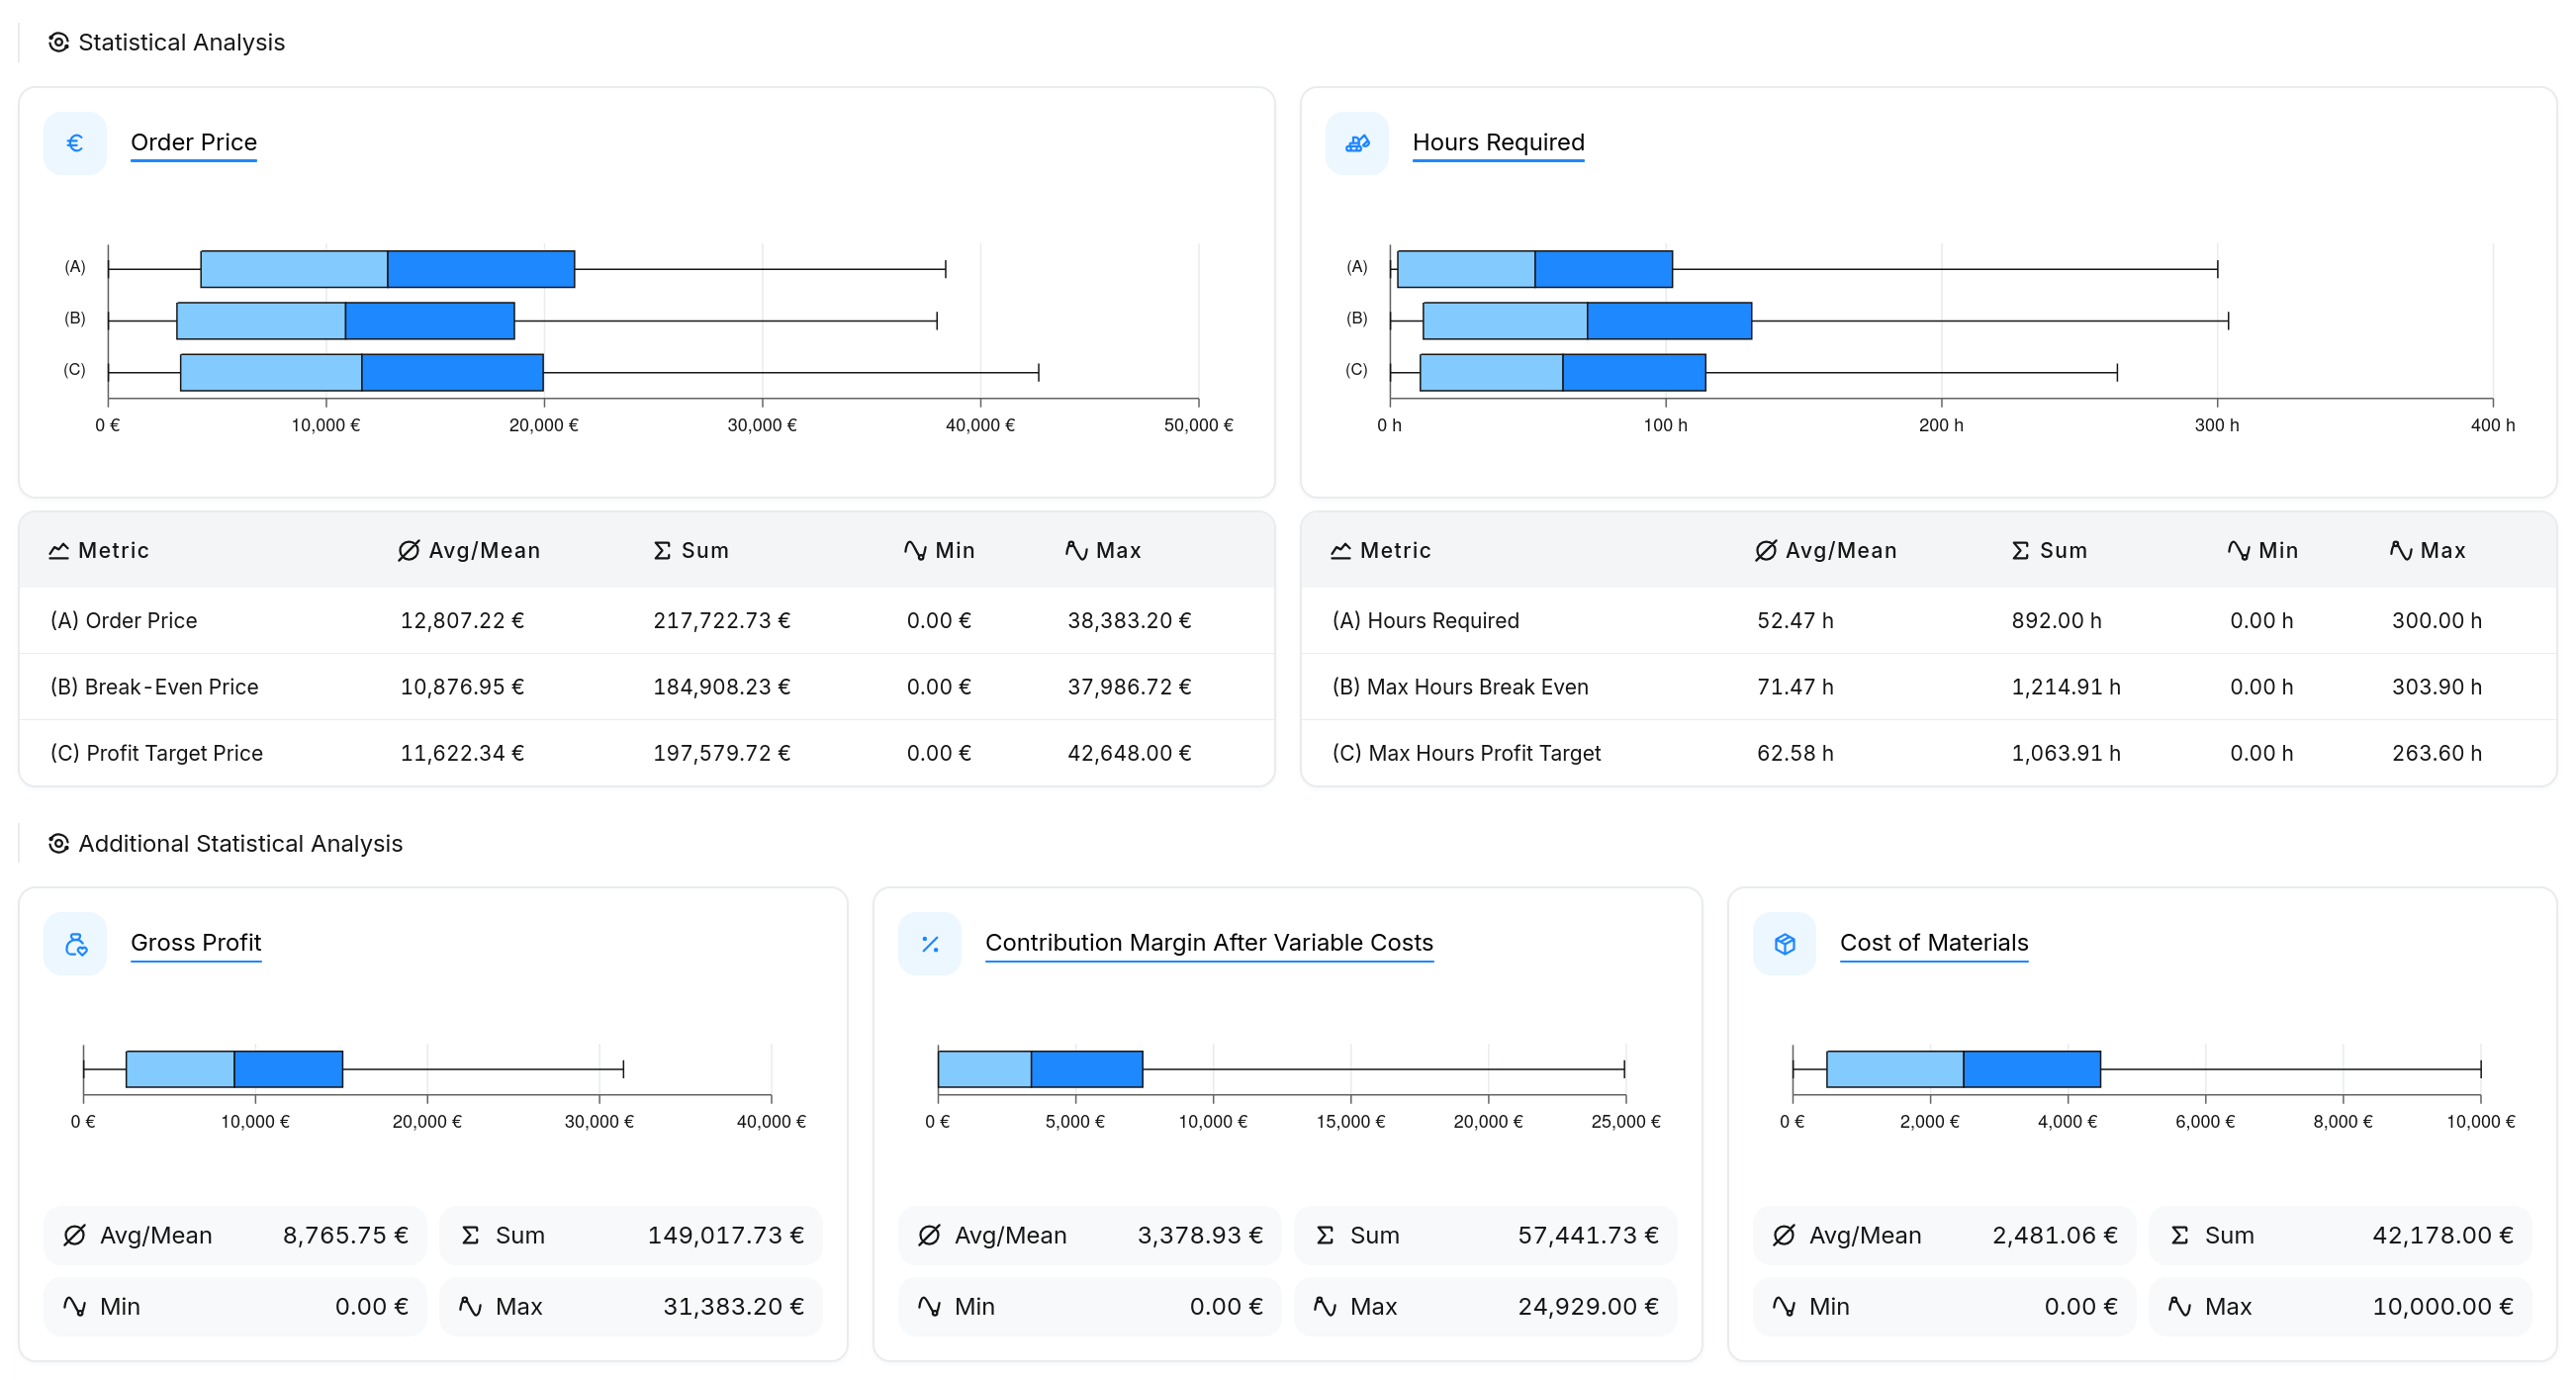The height and width of the screenshot is (1380, 2576).
Task: Click the Max icon in Order Price table header
Action: (x=1076, y=550)
